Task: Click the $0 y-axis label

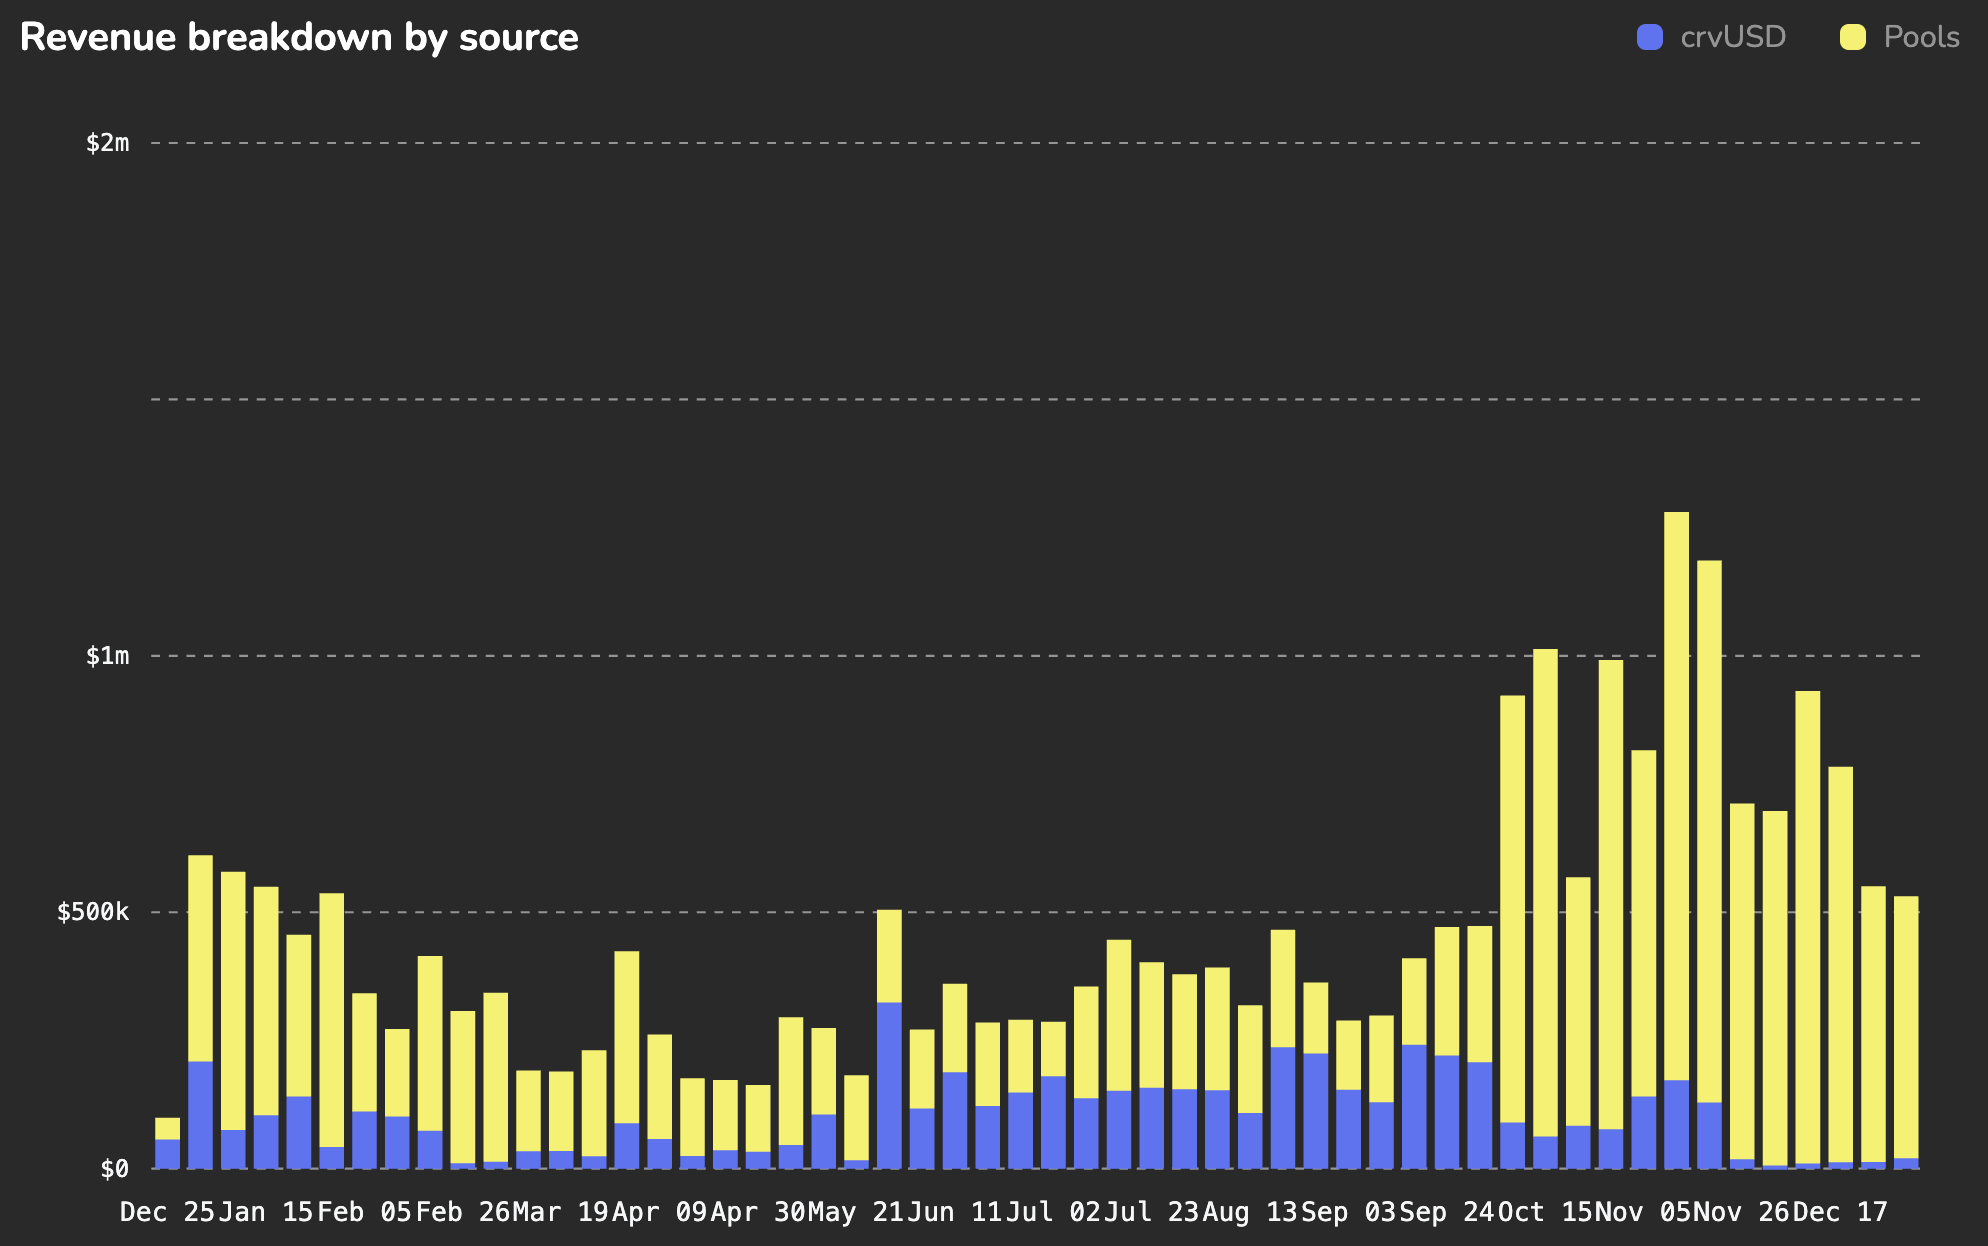Action: (x=114, y=1168)
